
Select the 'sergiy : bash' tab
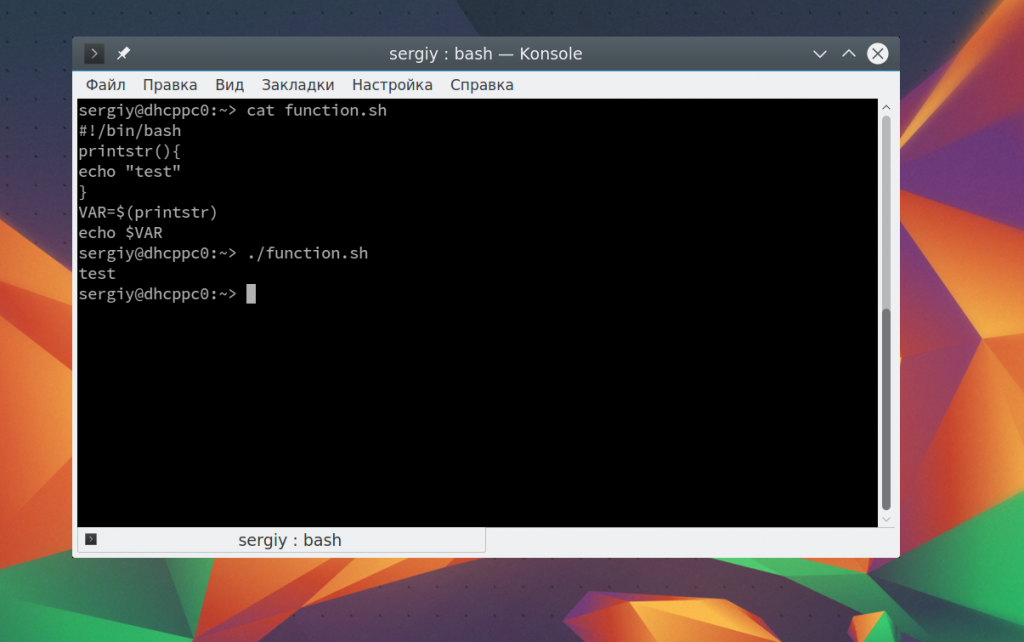289,540
